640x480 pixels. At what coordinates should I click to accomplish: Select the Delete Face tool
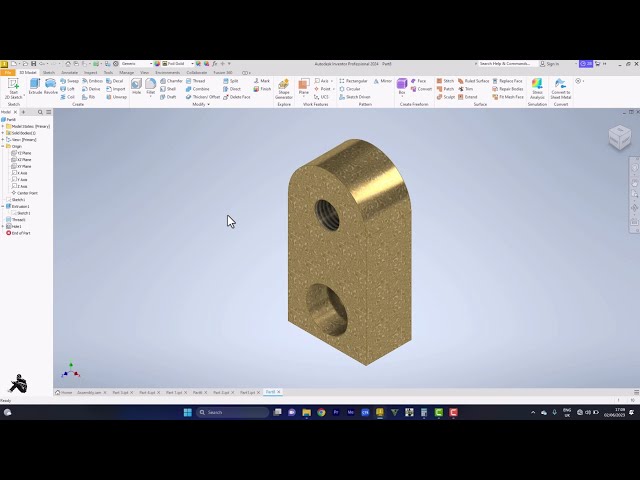pyautogui.click(x=237, y=97)
